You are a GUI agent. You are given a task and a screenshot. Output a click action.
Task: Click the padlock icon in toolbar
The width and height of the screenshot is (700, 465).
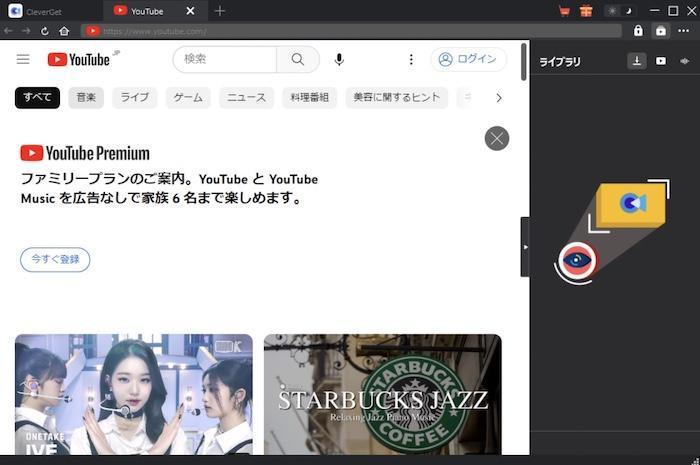638,31
